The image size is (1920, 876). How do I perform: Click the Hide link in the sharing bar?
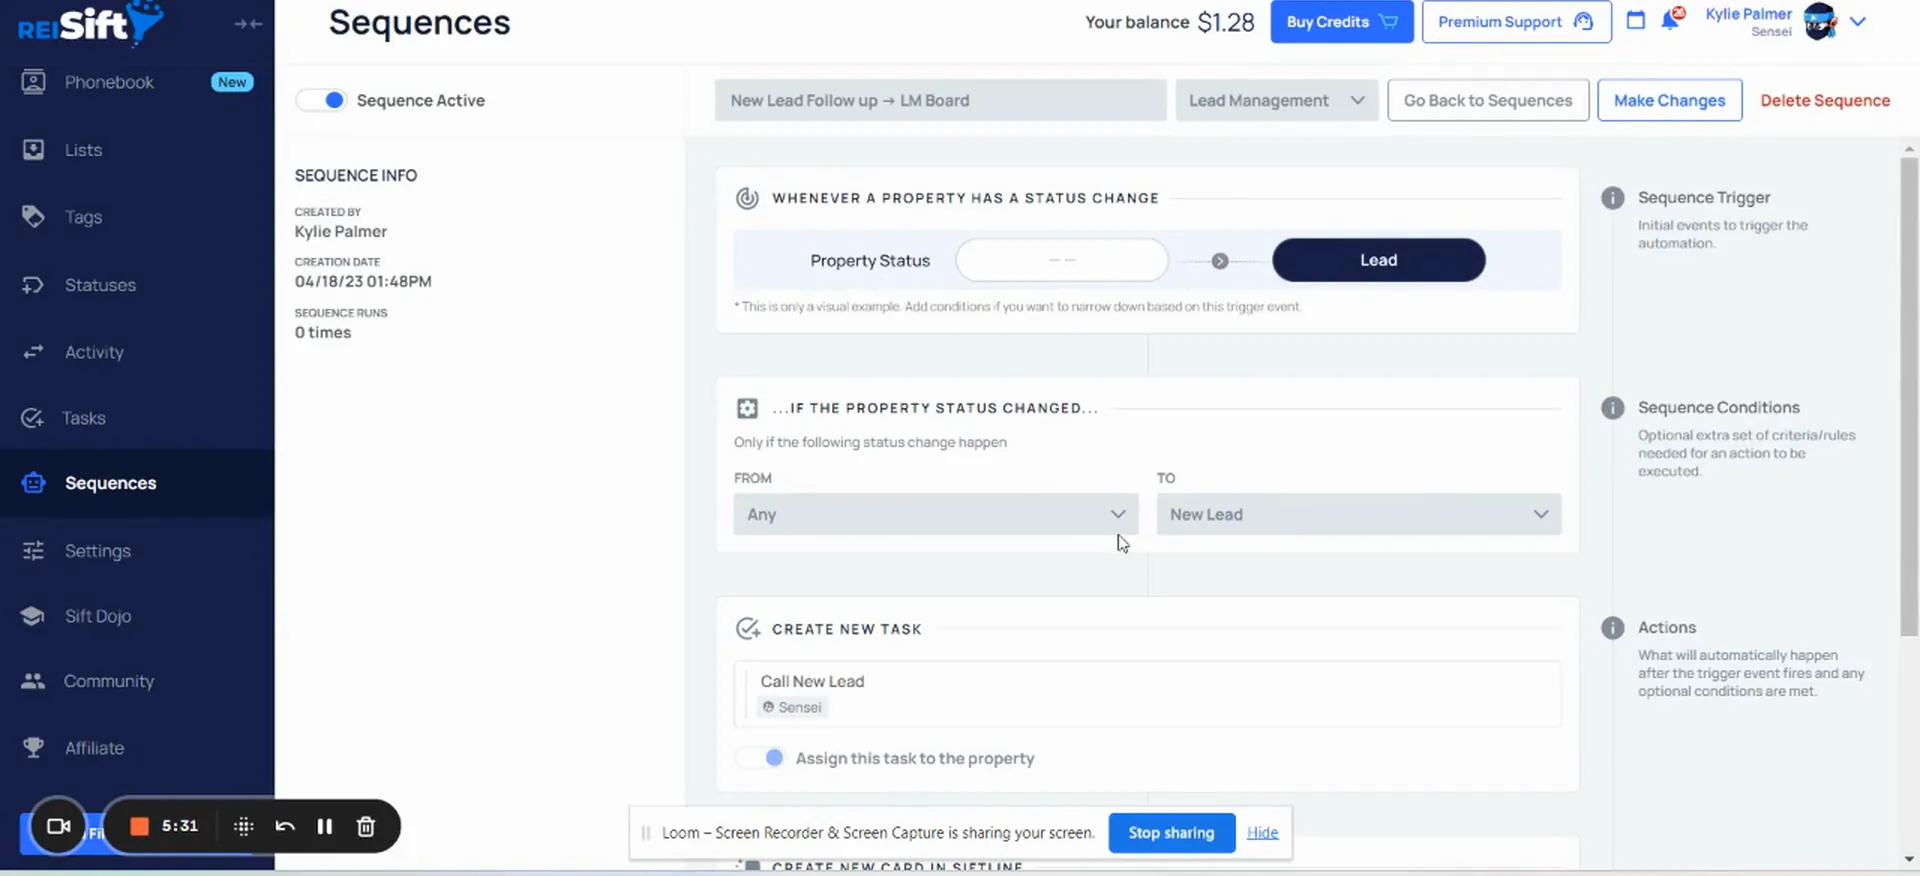[1262, 833]
